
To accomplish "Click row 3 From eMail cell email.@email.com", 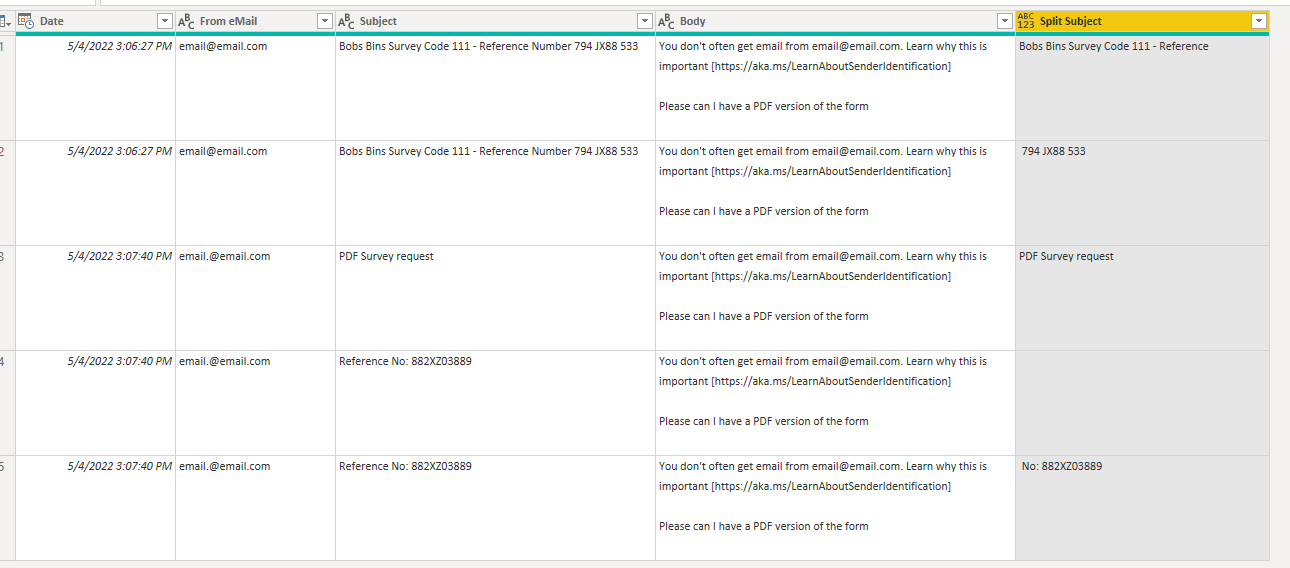I will 255,298.
